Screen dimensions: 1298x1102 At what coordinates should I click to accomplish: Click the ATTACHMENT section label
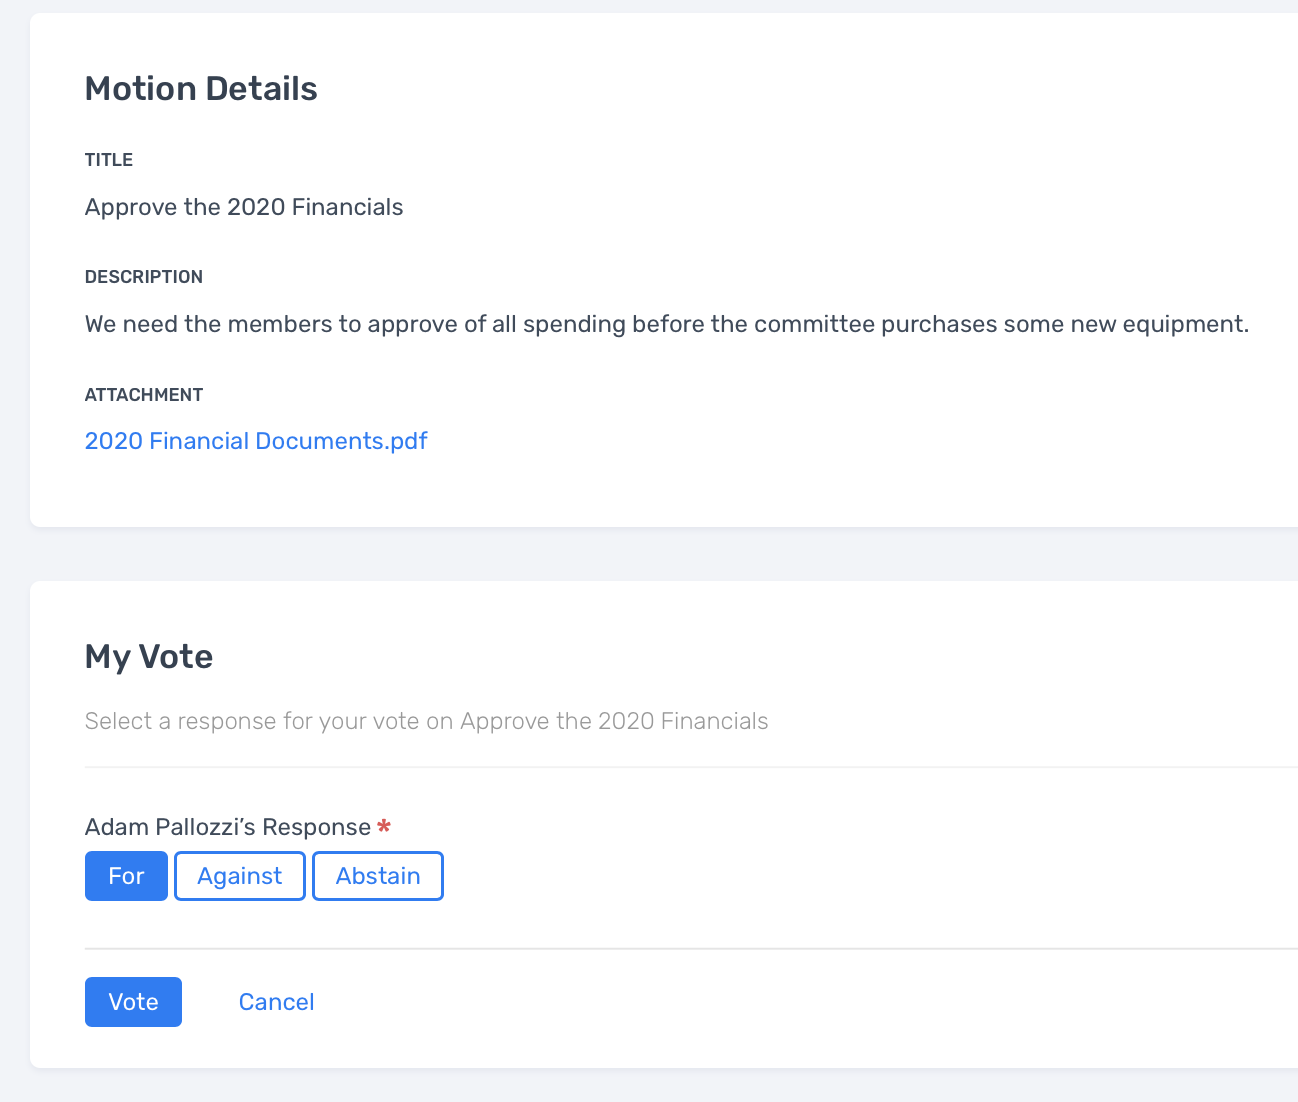[x=143, y=394]
